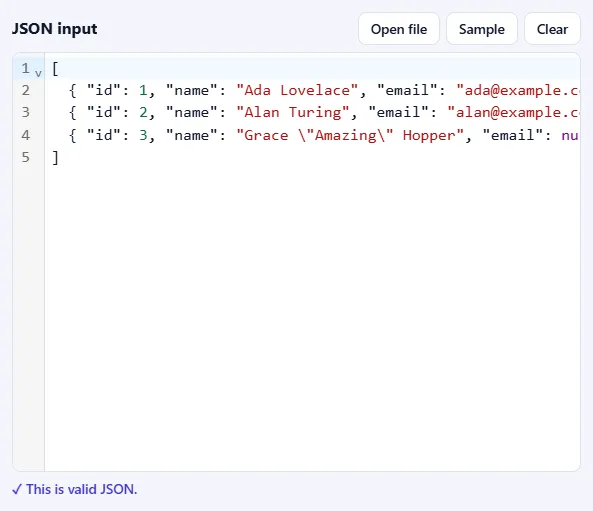This screenshot has width=593, height=511.
Task: Click the "name" key on line 3
Action: tap(191, 113)
